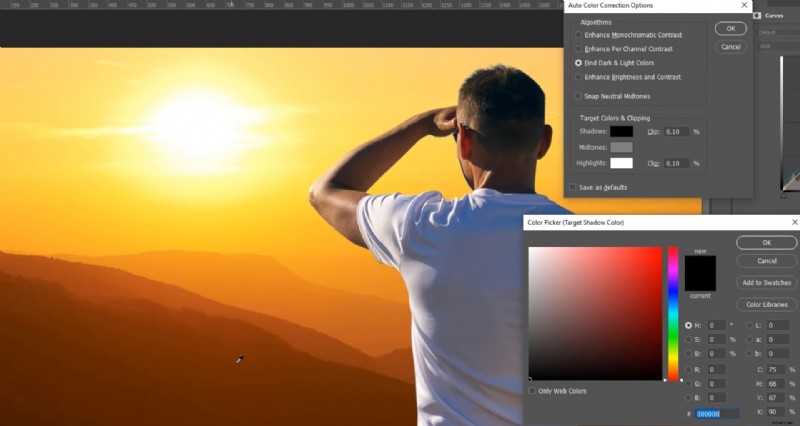Select the H hue radio button
The height and width of the screenshot is (426, 800).
click(689, 325)
